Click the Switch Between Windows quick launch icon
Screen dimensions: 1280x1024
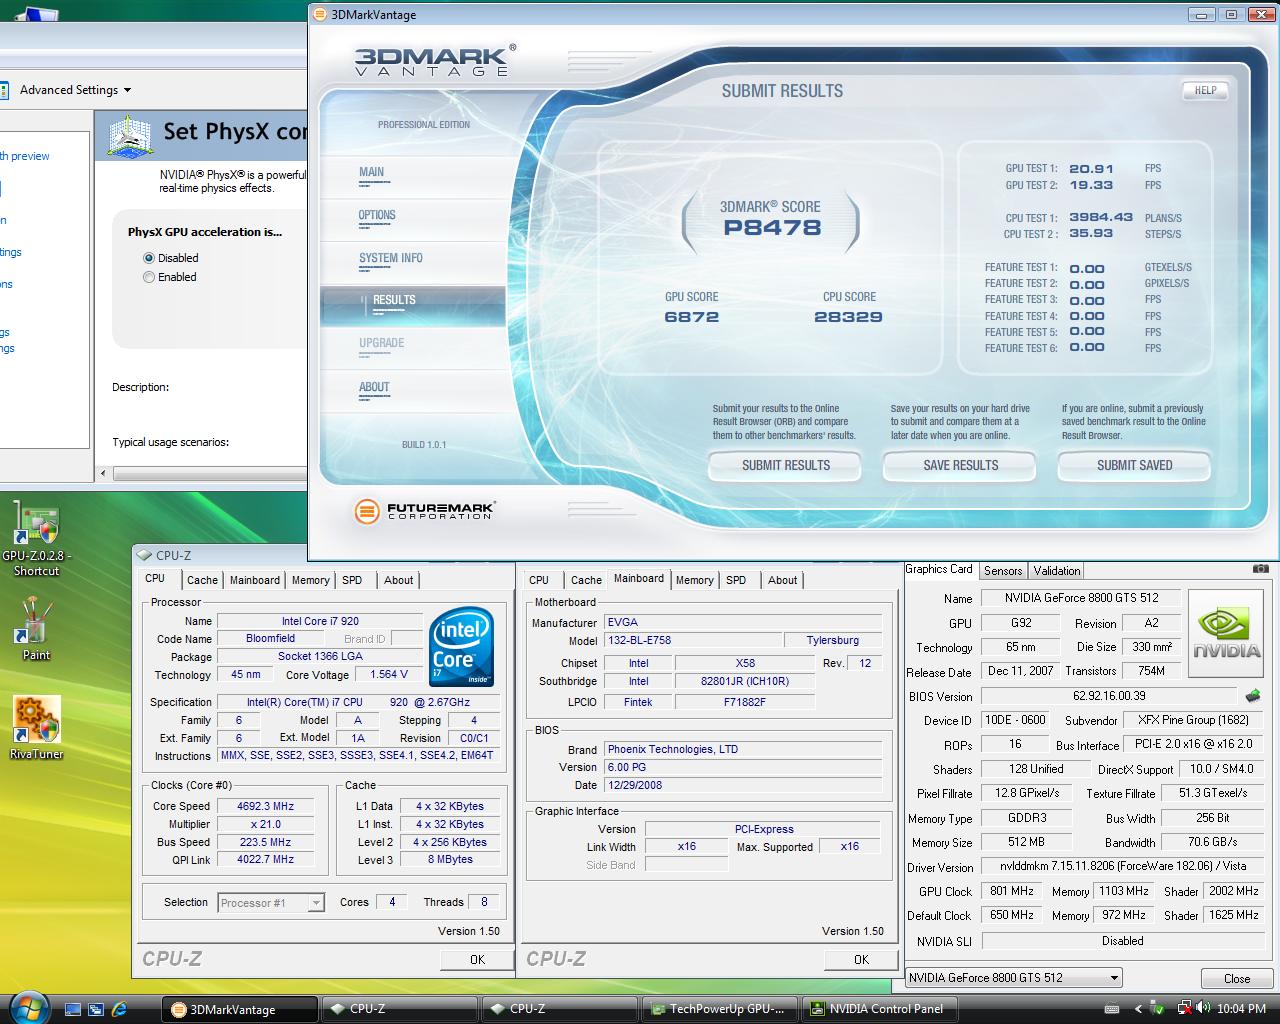click(x=96, y=1009)
